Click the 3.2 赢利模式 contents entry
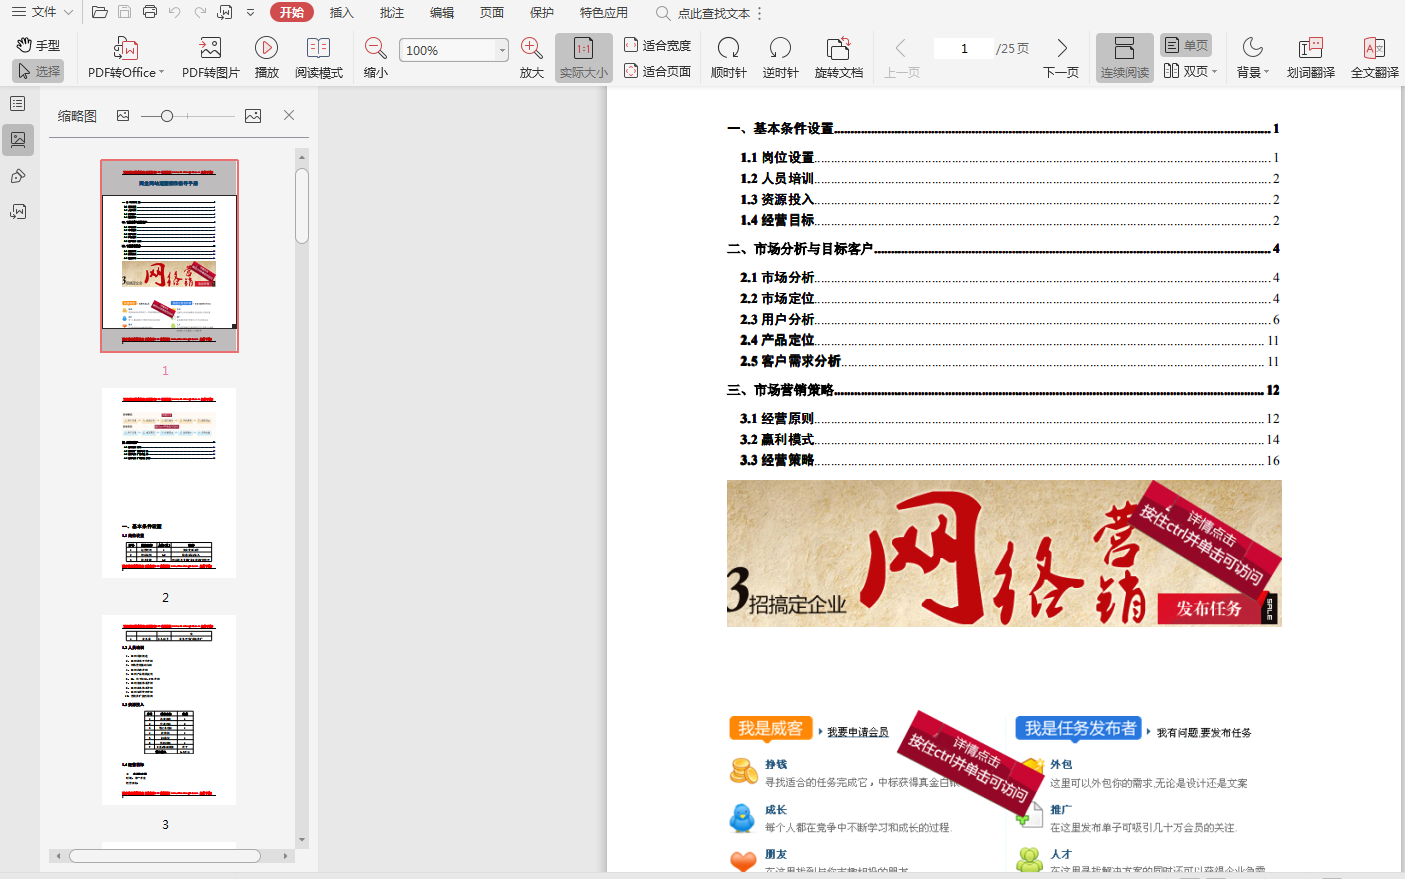 pyautogui.click(x=1009, y=439)
